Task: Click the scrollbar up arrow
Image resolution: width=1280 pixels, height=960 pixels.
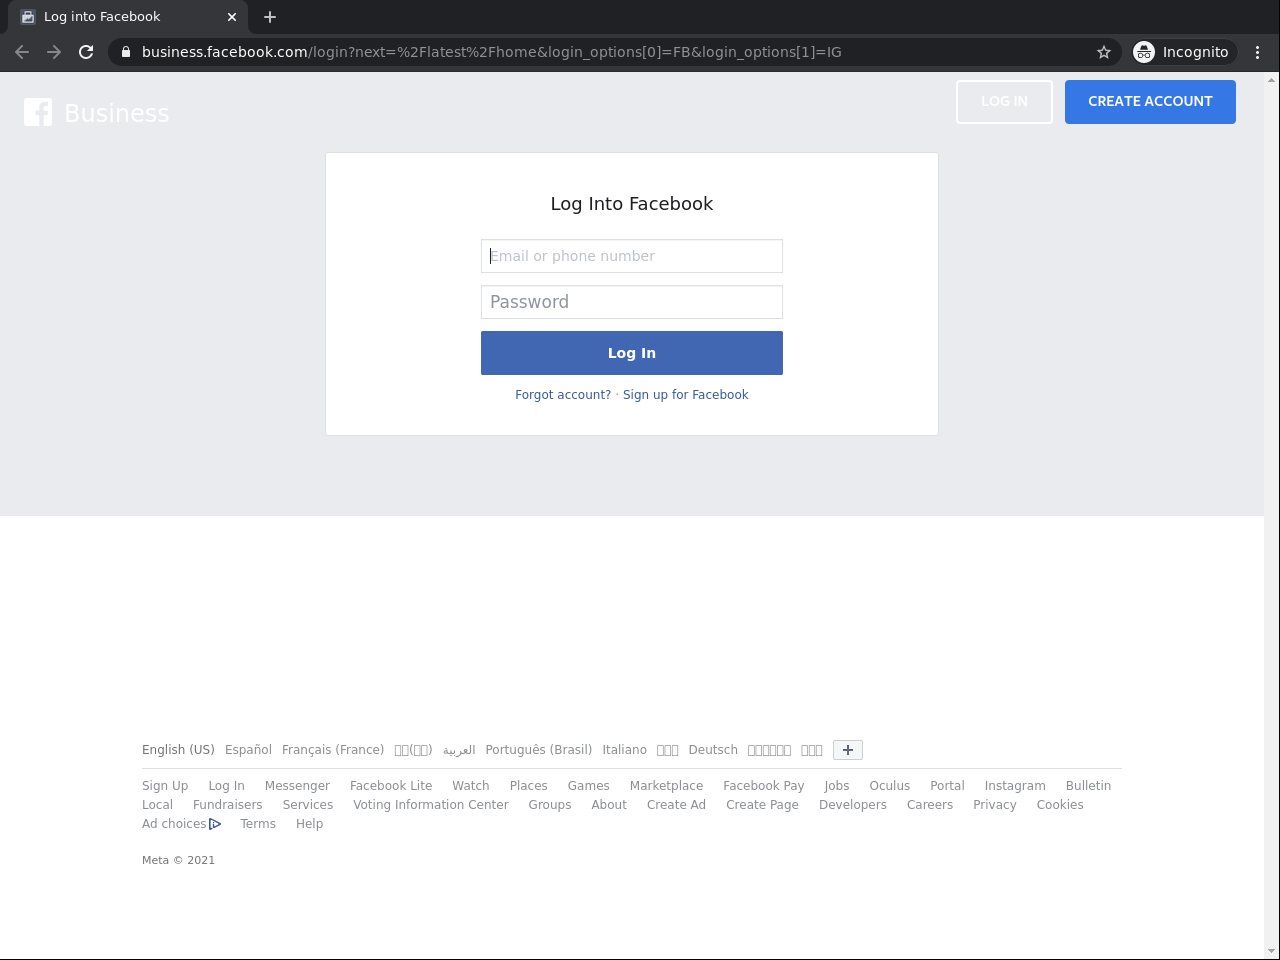Action: coord(1272,80)
